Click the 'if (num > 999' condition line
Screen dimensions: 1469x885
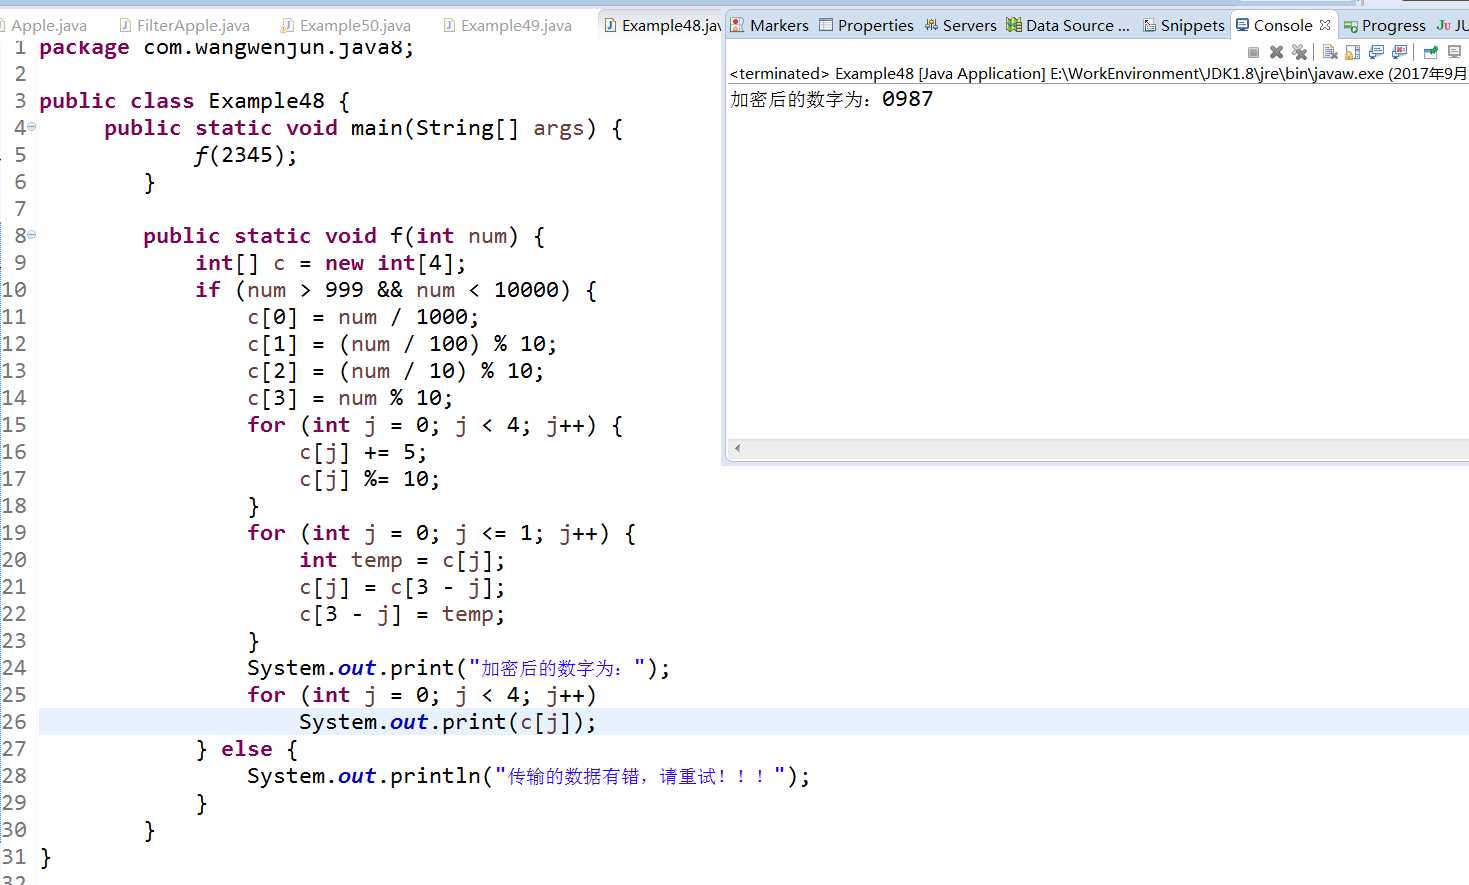[396, 290]
